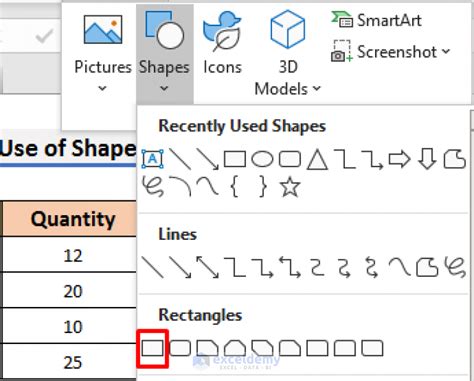The height and width of the screenshot is (381, 474).
Task: Choose the straight Line under Lines
Action: click(152, 267)
